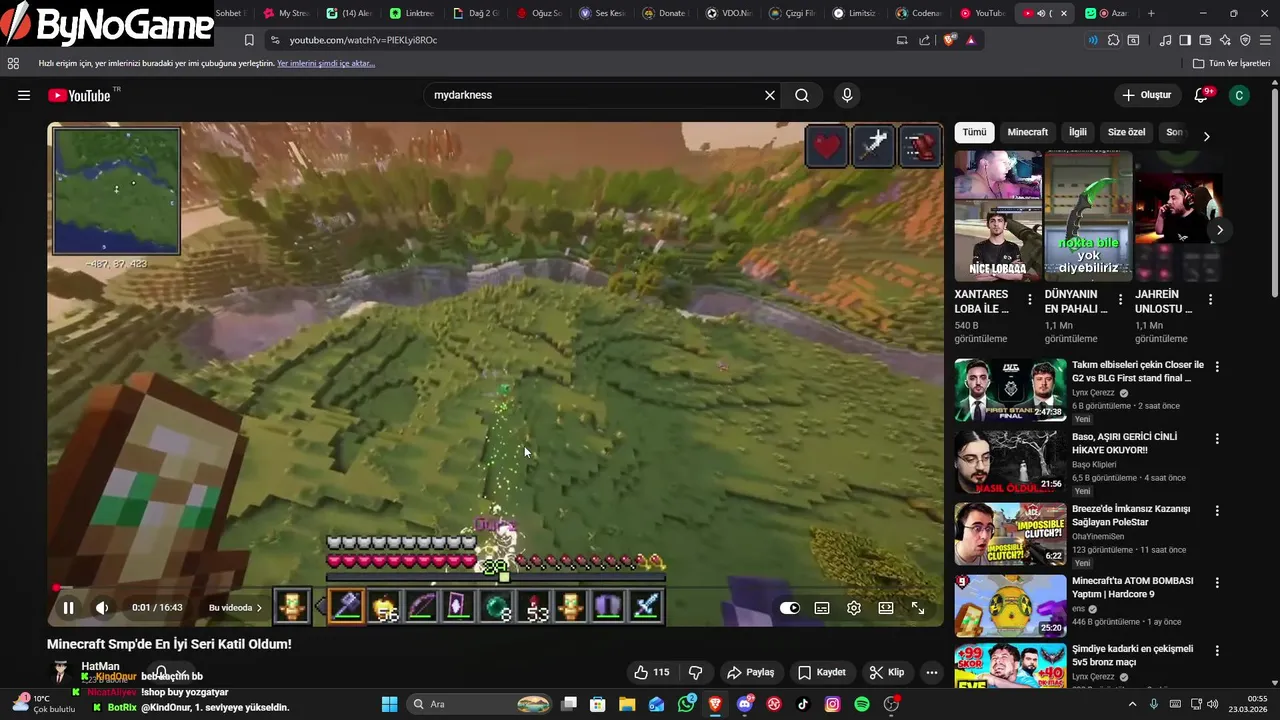Create a clip with Klip
The height and width of the screenshot is (720, 1280).
coord(887,672)
